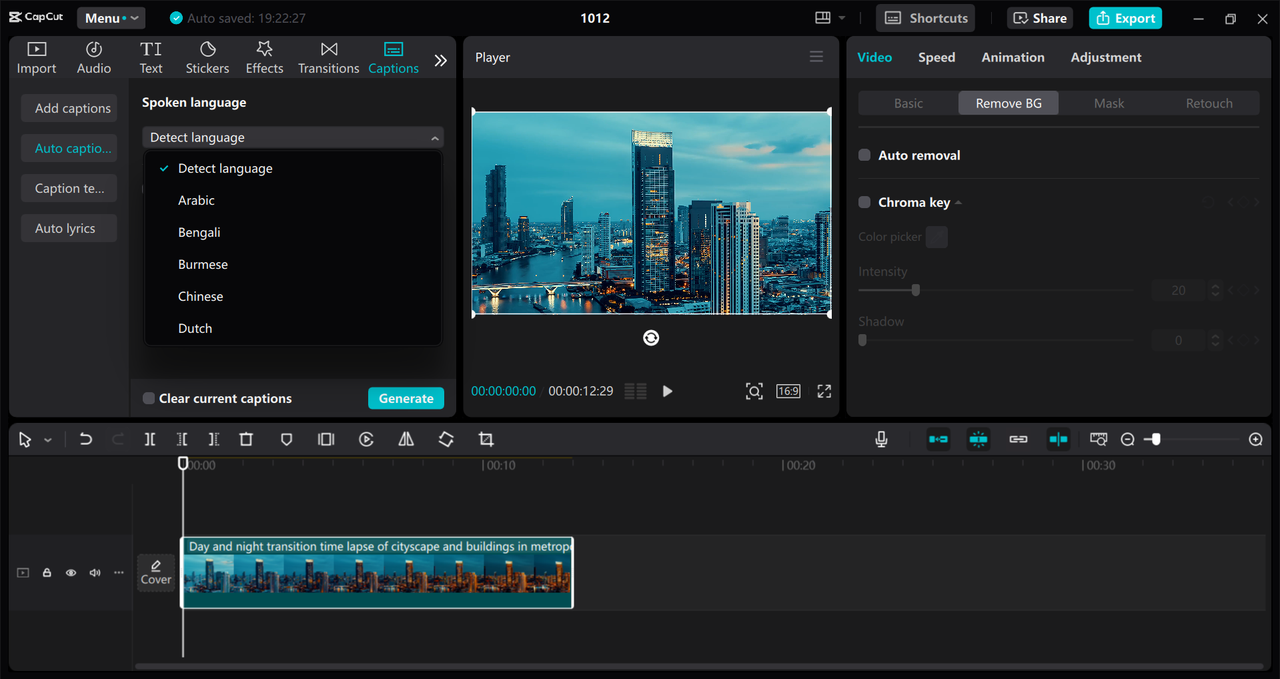This screenshot has width=1280, height=679.
Task: Open the selection tool dropdown arrow
Action: [48, 440]
